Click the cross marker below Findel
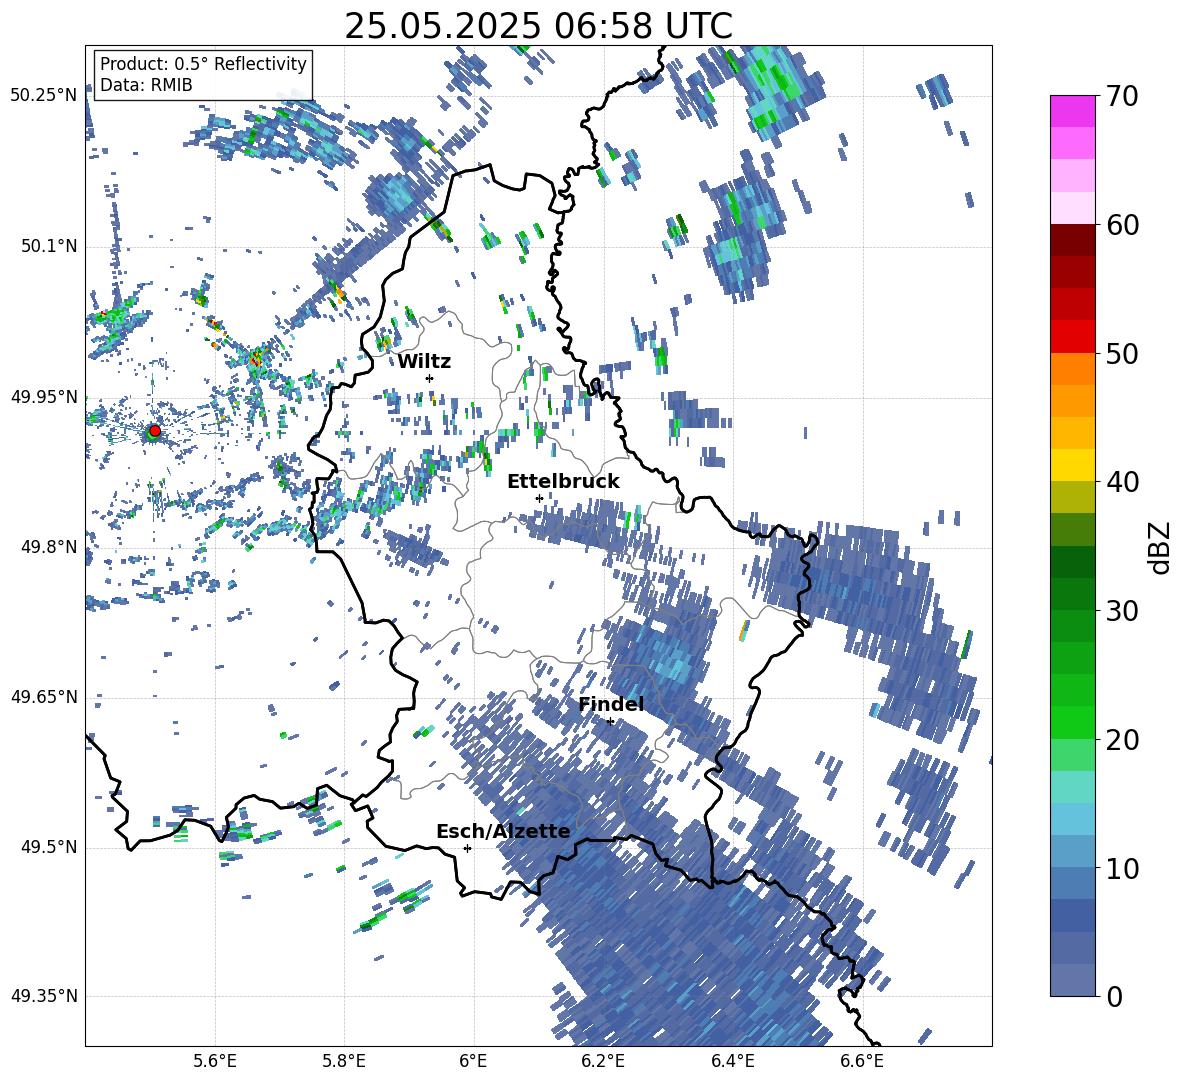Image resolution: width=1184 pixels, height=1081 pixels. coord(610,722)
